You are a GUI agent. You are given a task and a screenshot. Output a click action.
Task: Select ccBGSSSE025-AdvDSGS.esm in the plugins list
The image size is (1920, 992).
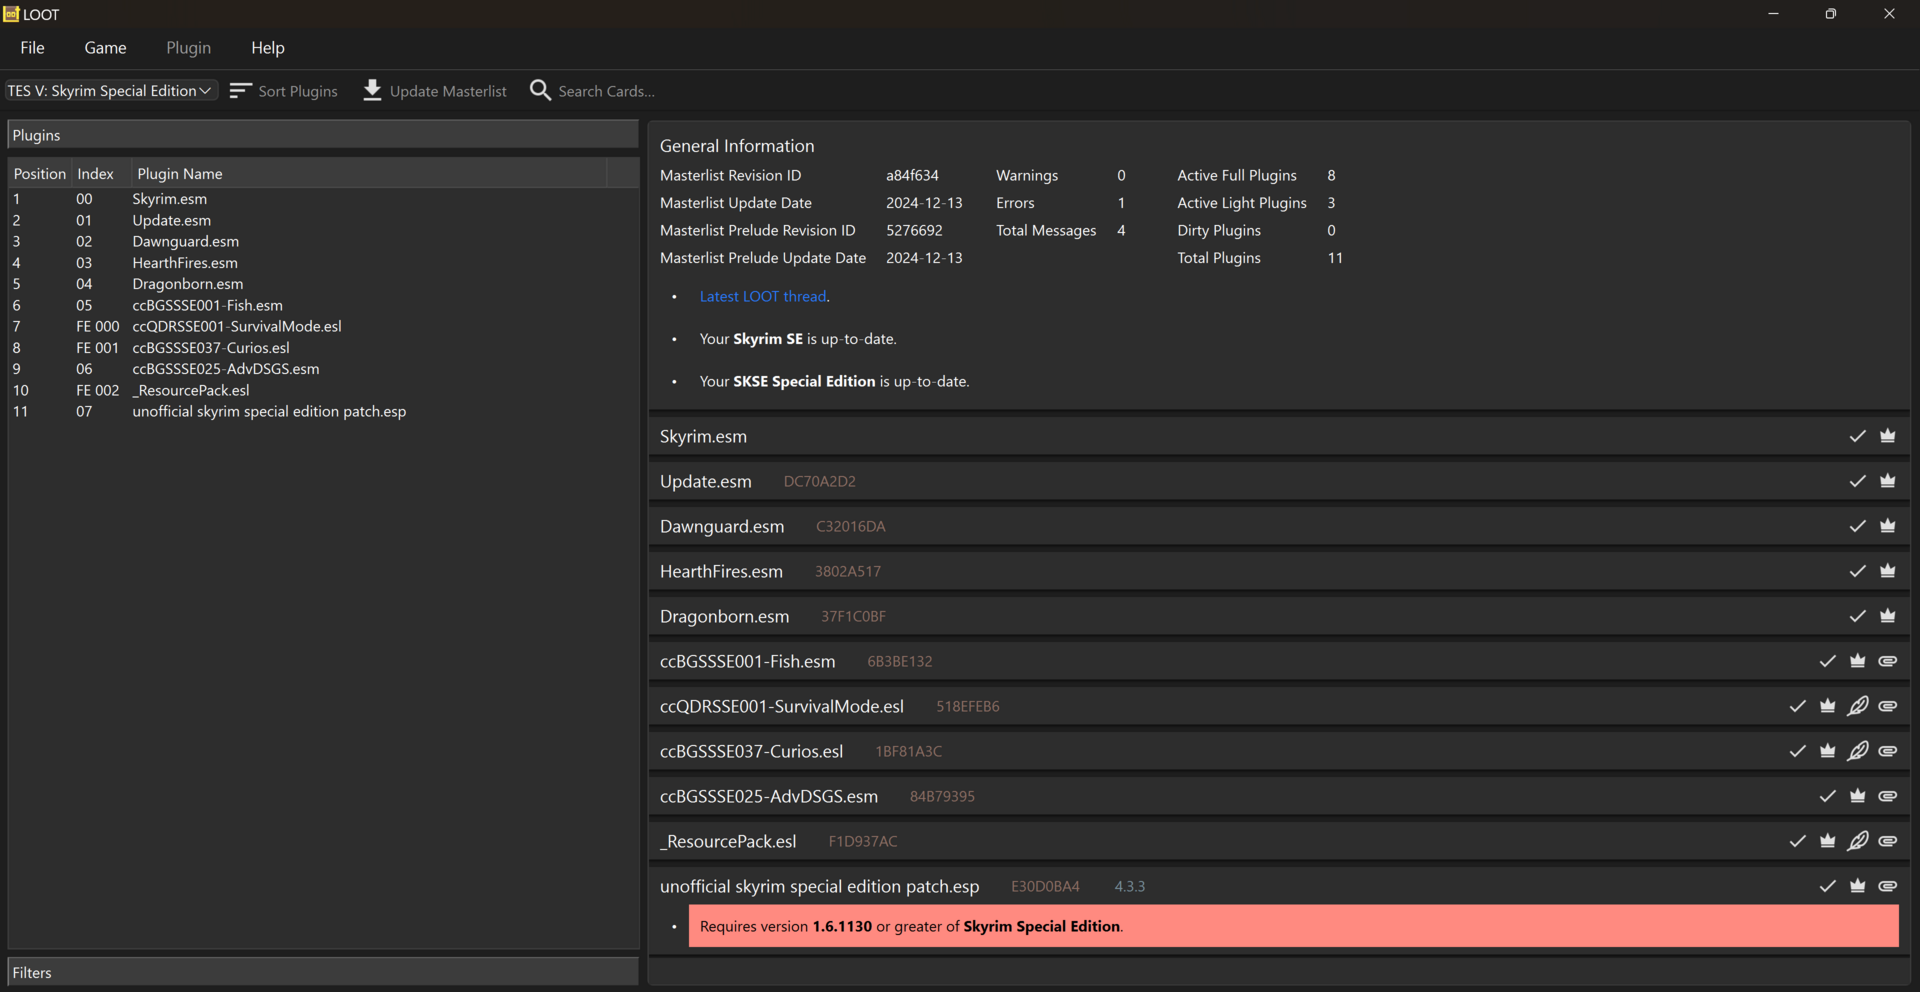coord(323,369)
